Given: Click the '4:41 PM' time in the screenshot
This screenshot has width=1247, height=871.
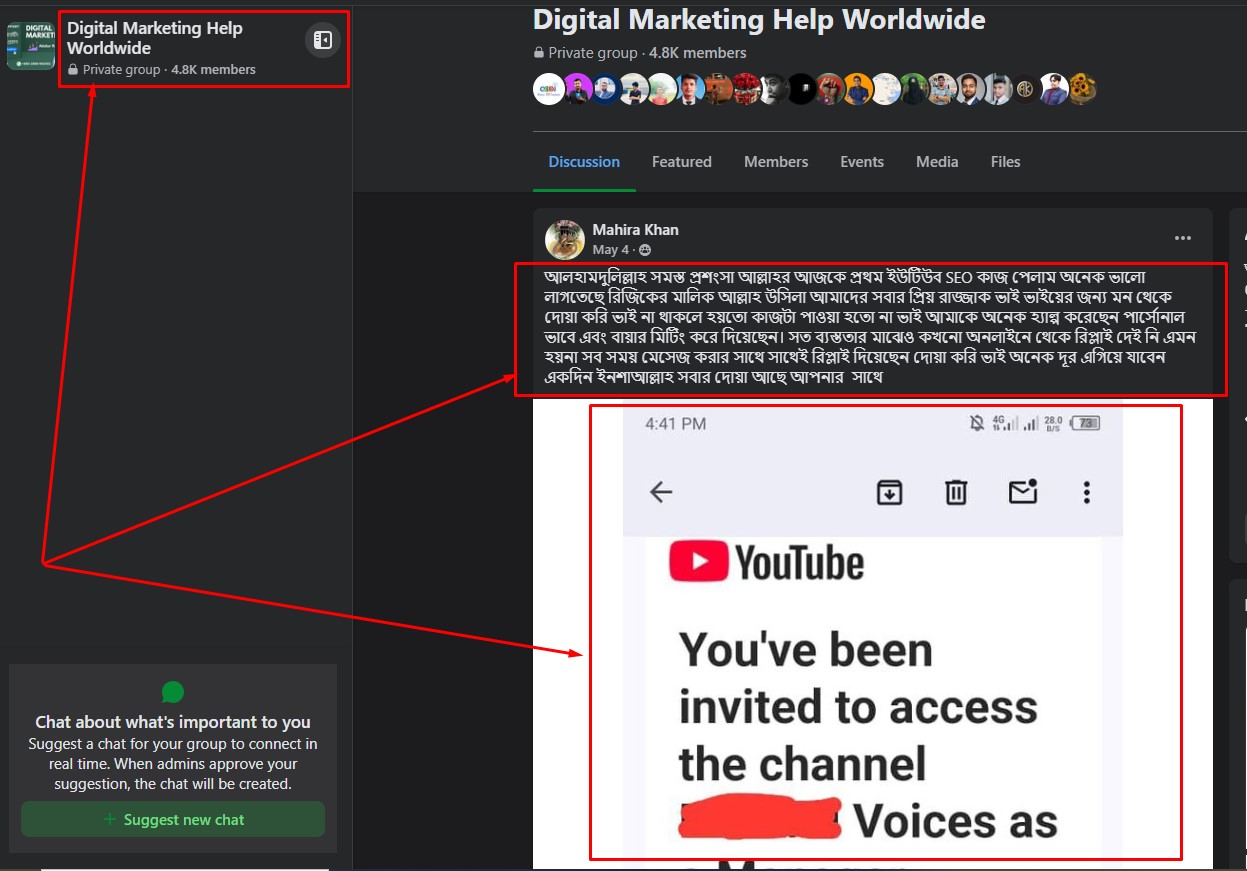Looking at the screenshot, I should [x=676, y=424].
